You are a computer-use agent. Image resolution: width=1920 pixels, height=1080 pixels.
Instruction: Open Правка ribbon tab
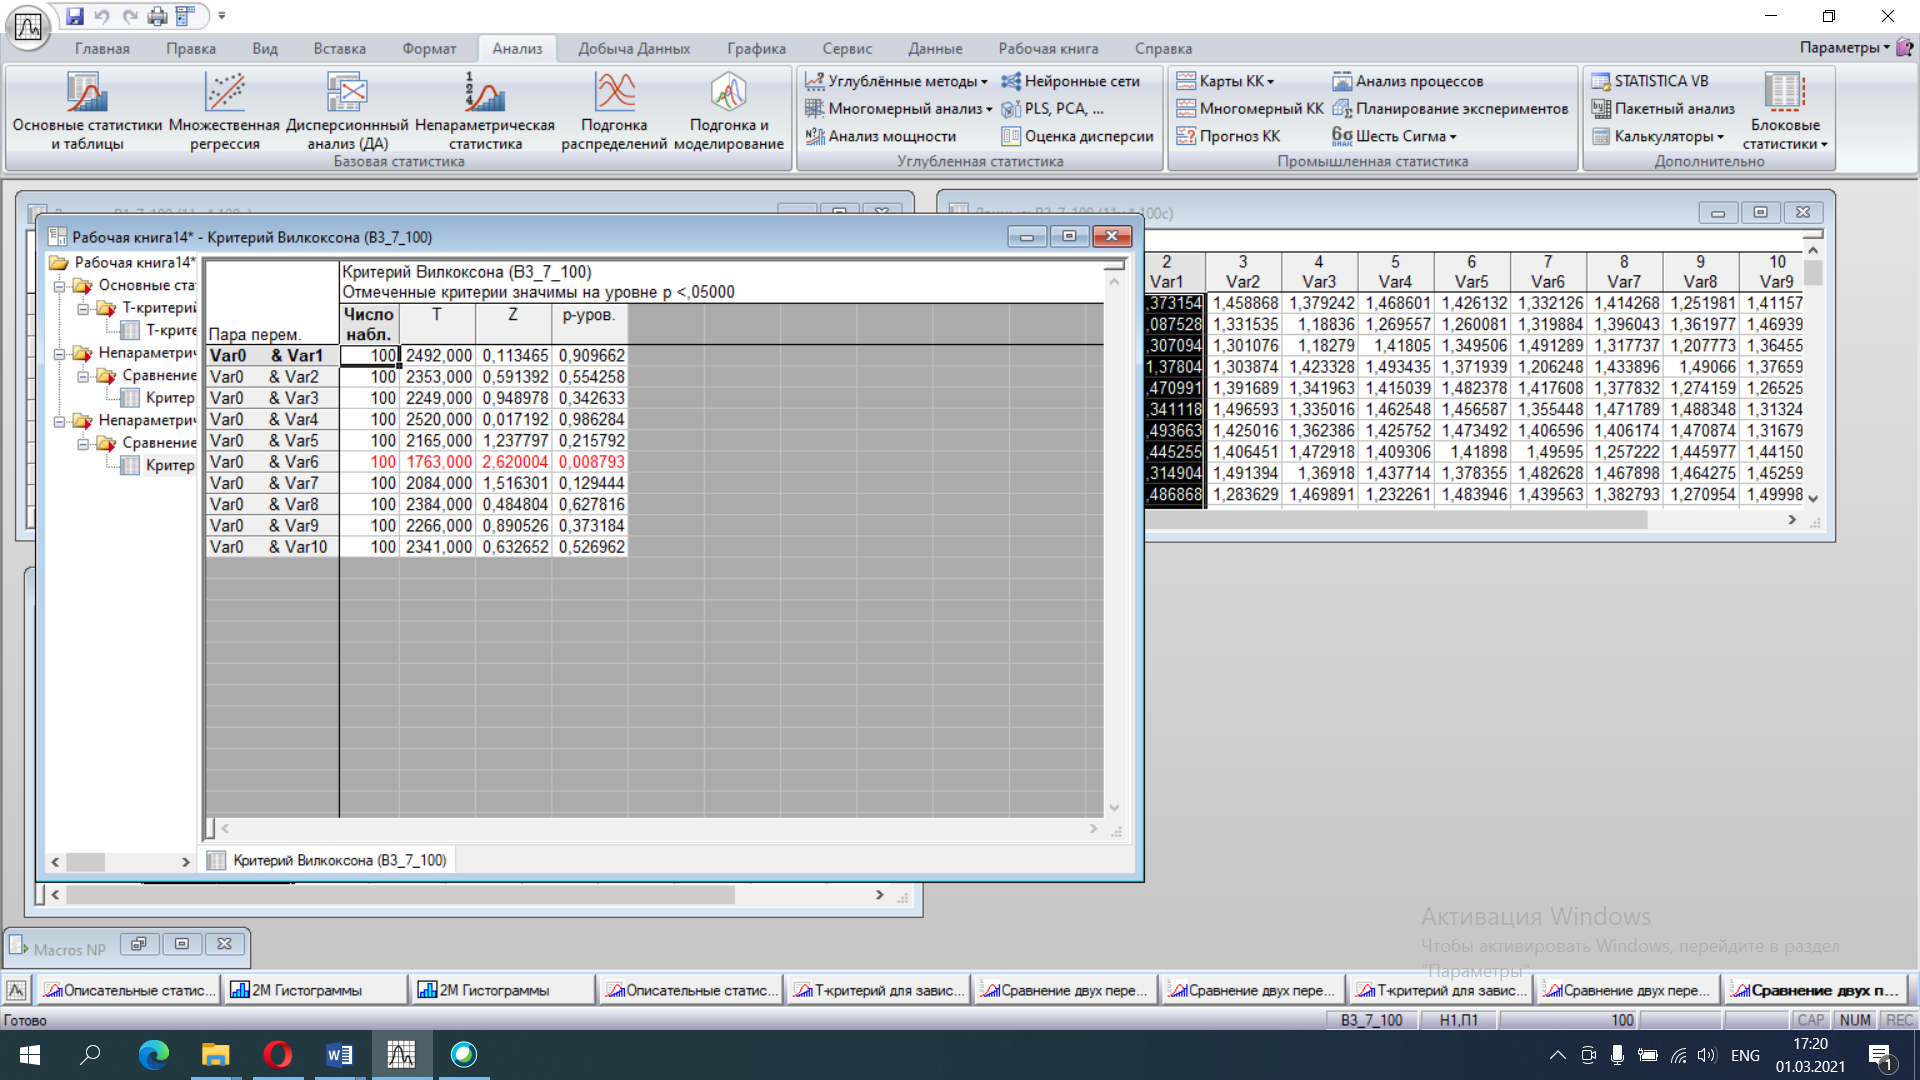(191, 48)
